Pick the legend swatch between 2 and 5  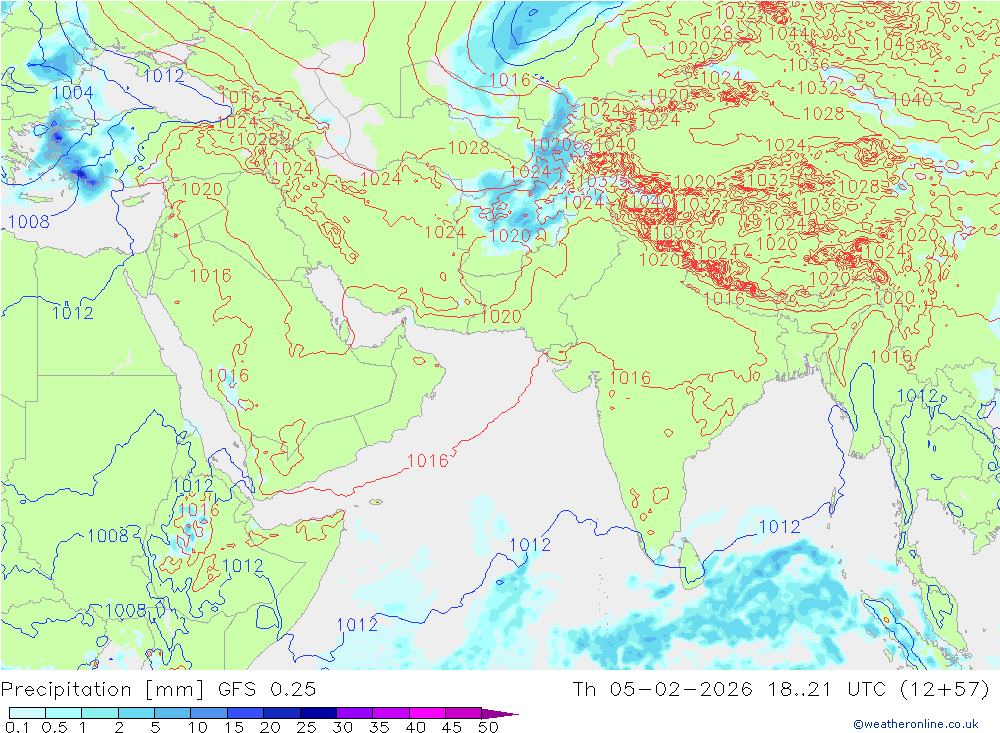pyautogui.click(x=136, y=713)
